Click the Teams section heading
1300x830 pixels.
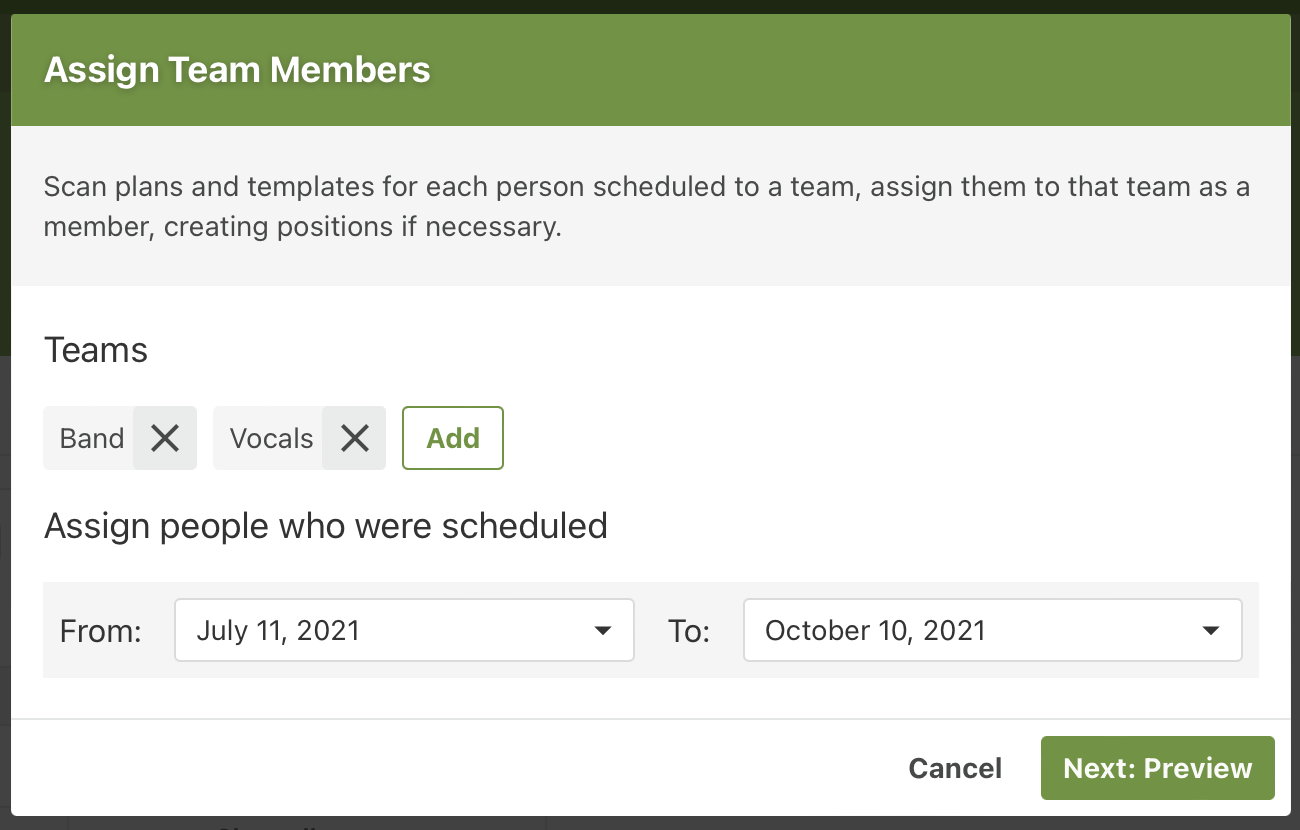click(96, 350)
